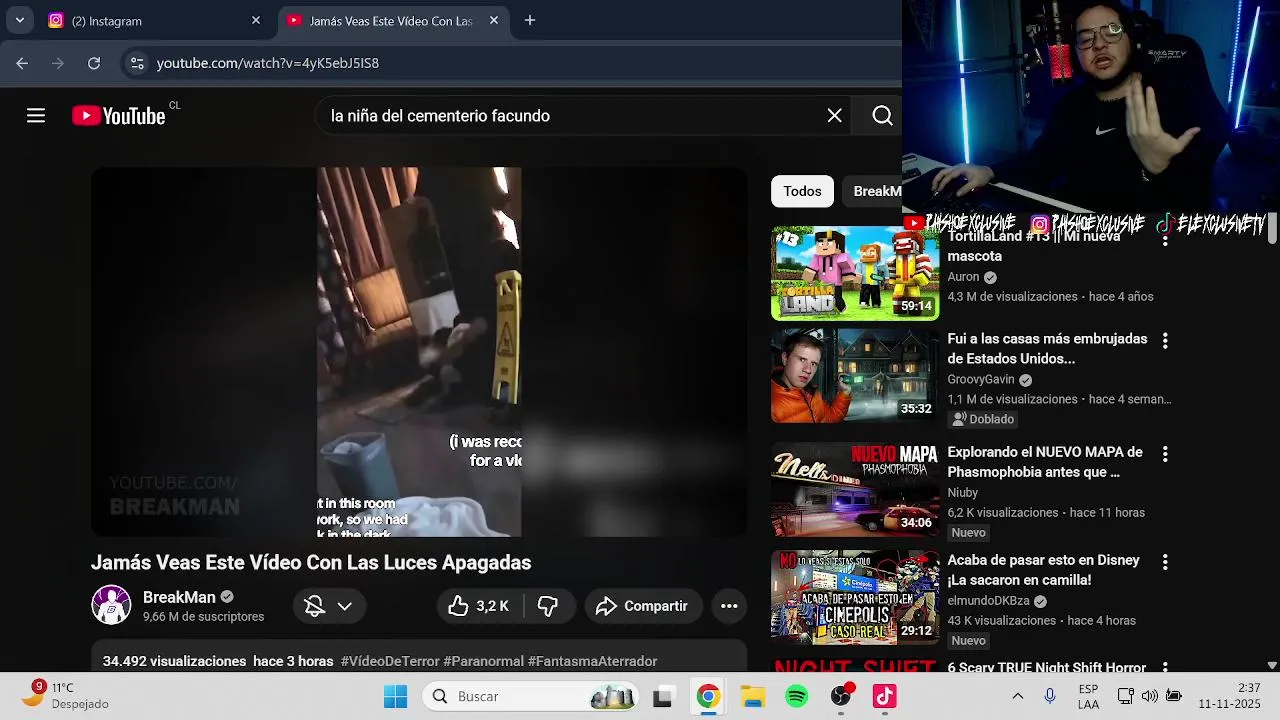Run the search with the magnifier icon
Screen dimensions: 1280x720
(x=882, y=116)
